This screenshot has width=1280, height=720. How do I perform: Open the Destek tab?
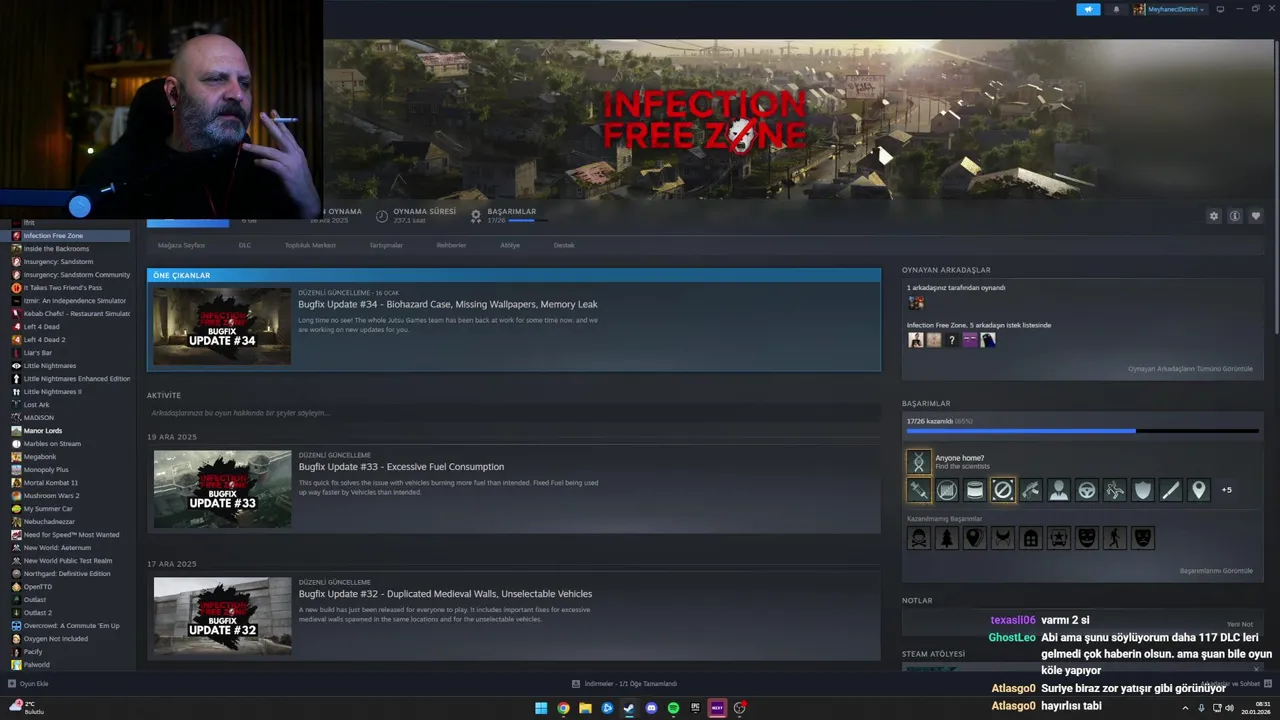(x=564, y=245)
